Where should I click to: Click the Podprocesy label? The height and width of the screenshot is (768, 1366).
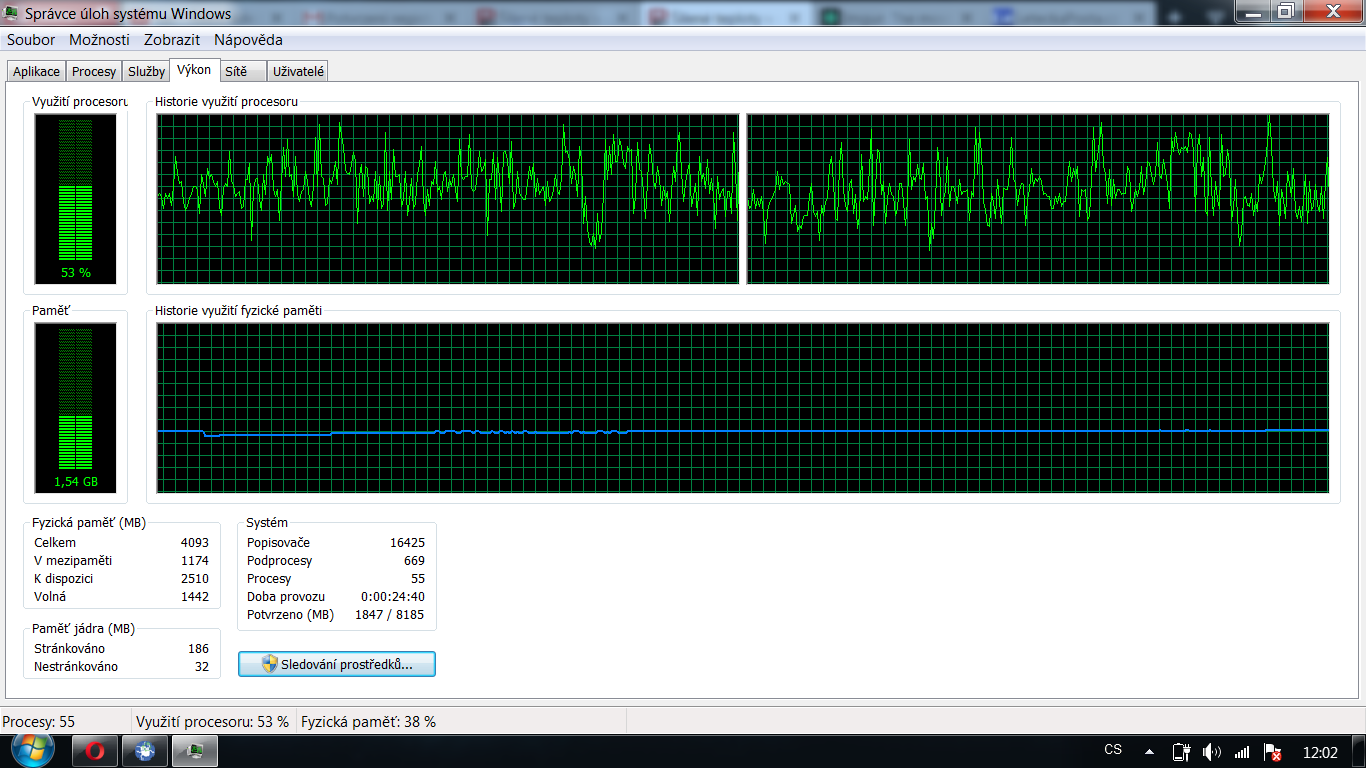pyautogui.click(x=280, y=561)
